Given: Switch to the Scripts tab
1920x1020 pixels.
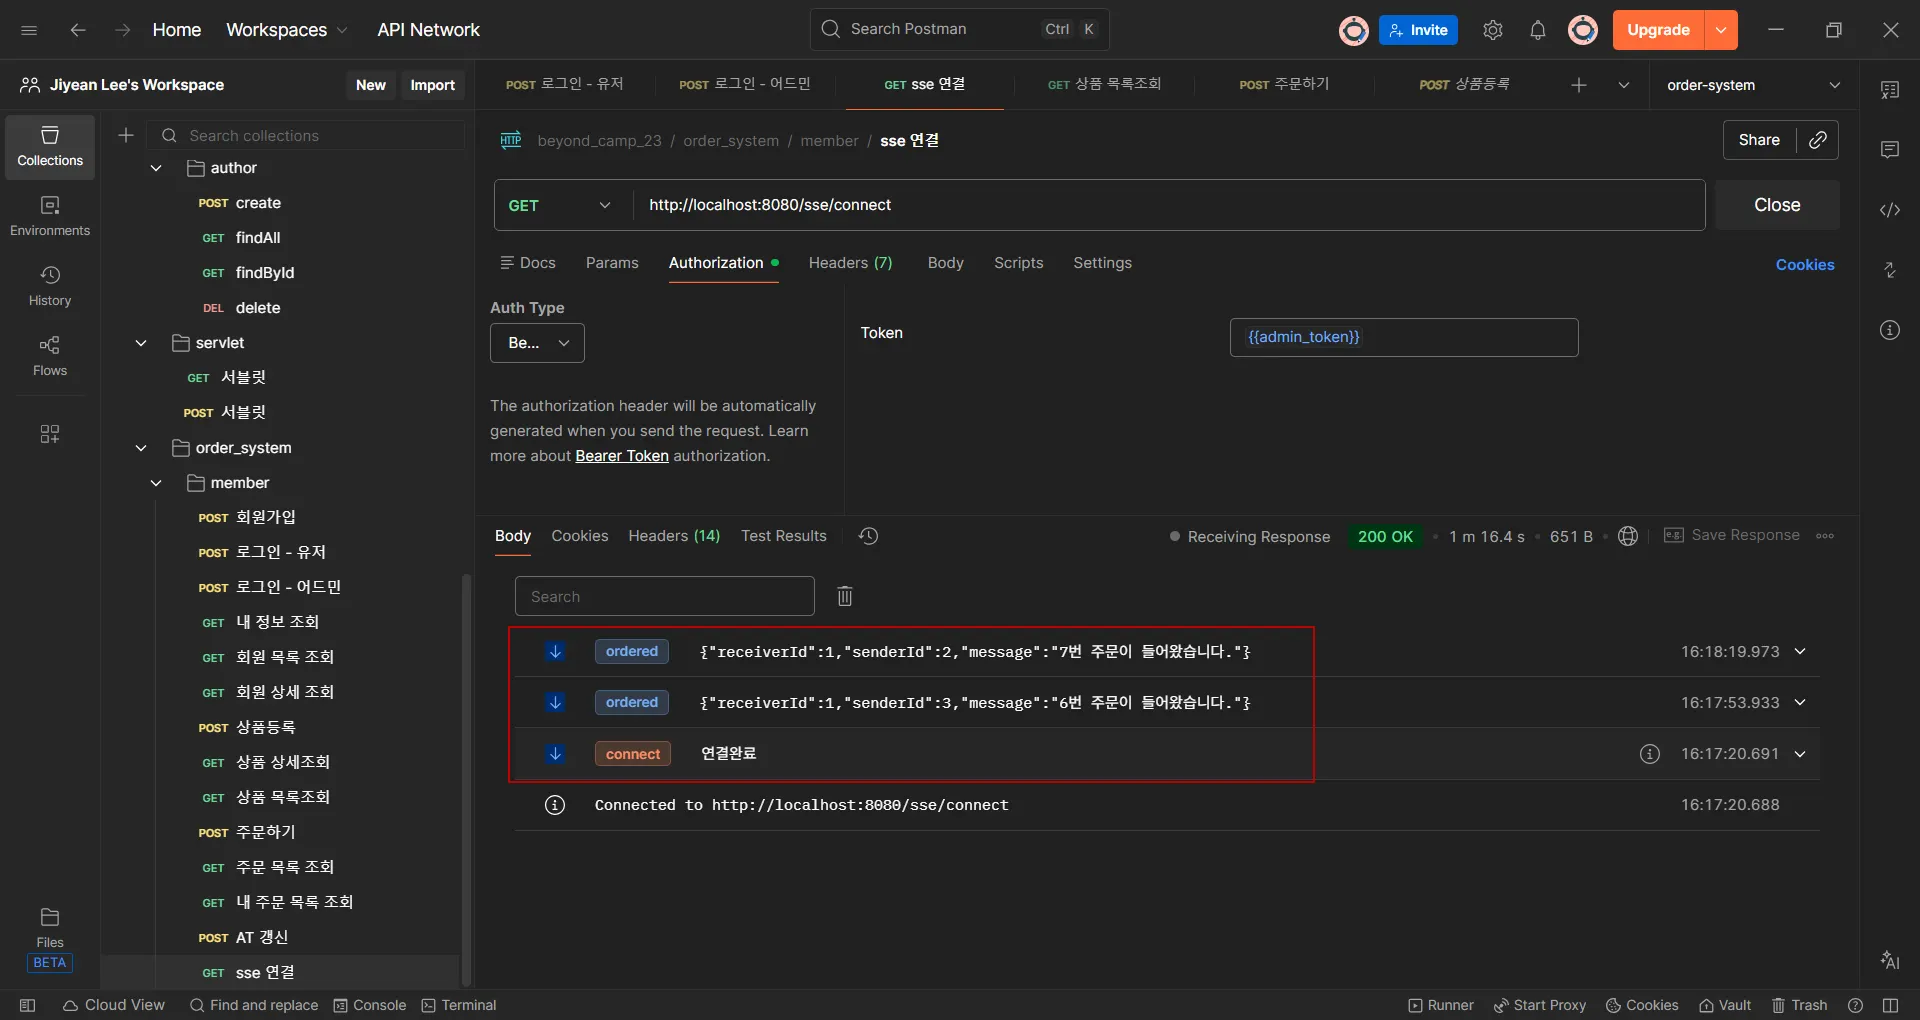Looking at the screenshot, I should [1018, 263].
